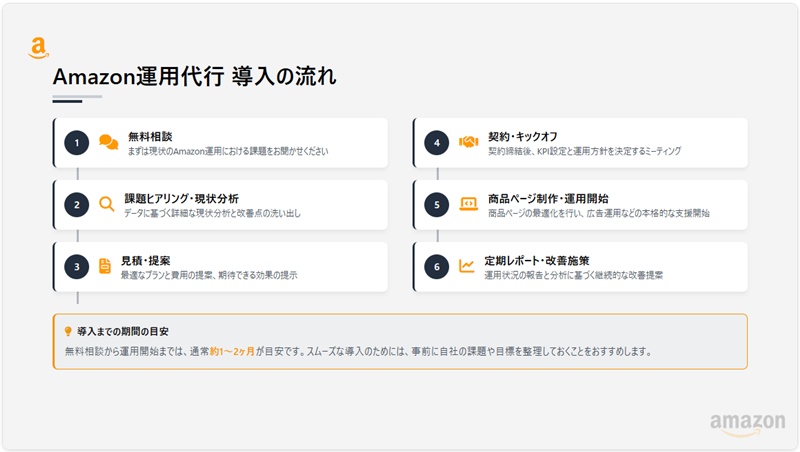Select the slide title Amazon運用代行 導入の流れ
The image size is (800, 452).
pyautogui.click(x=194, y=77)
